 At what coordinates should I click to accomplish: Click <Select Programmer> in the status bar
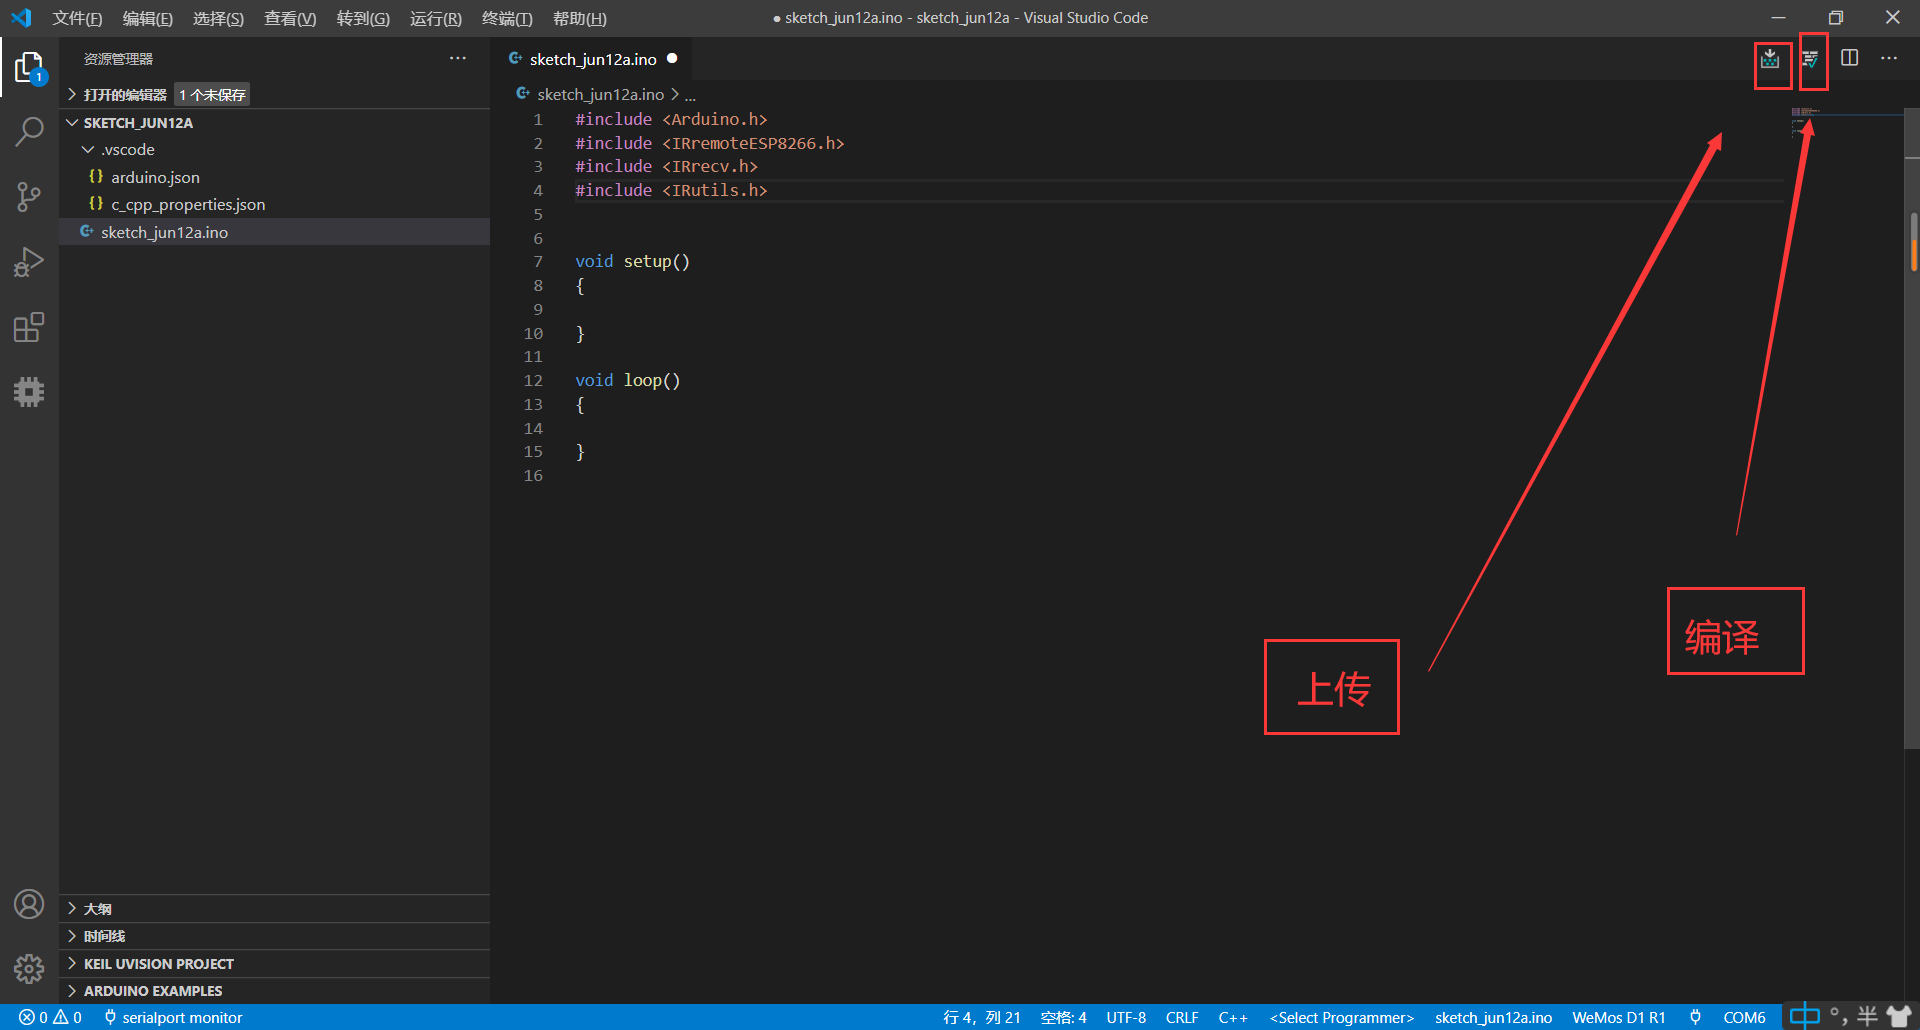tap(1341, 1017)
